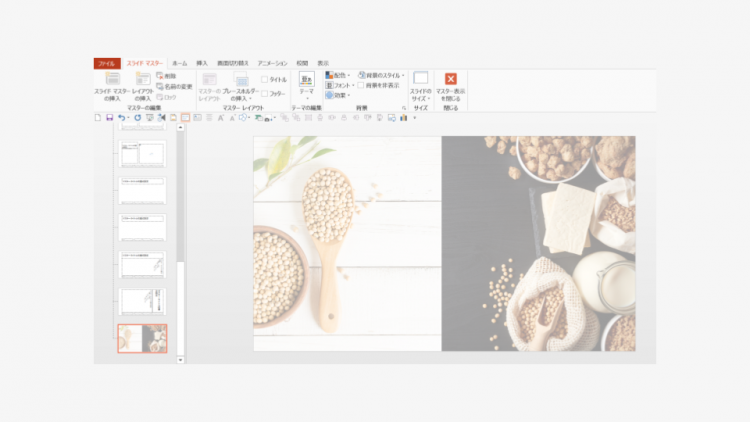This screenshot has height=422, width=750.
Task: Open the 配色 dropdown
Action: click(337, 75)
